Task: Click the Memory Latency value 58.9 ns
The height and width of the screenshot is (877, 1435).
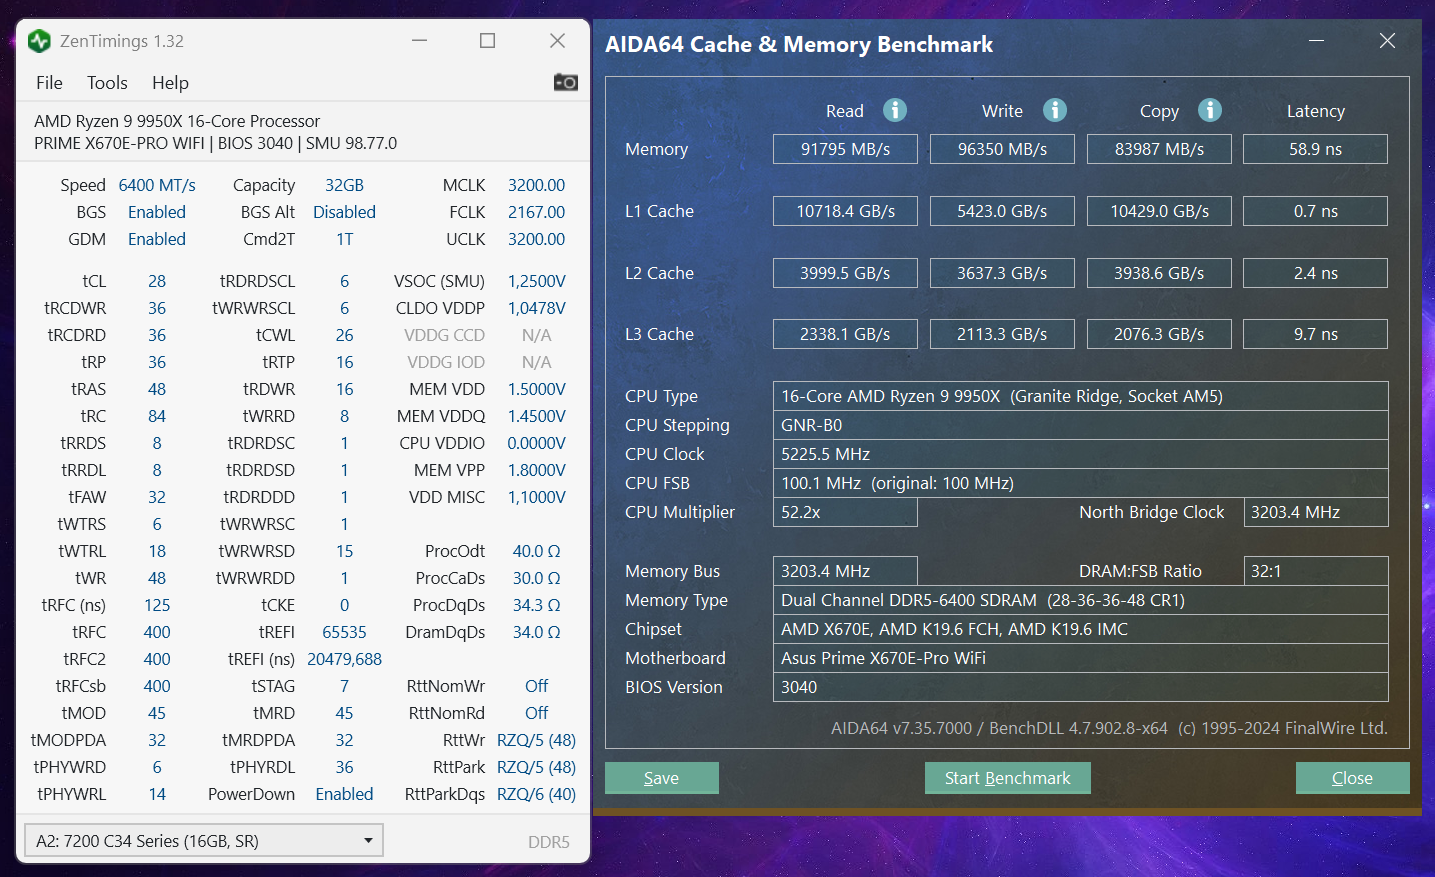Action: tap(1315, 149)
